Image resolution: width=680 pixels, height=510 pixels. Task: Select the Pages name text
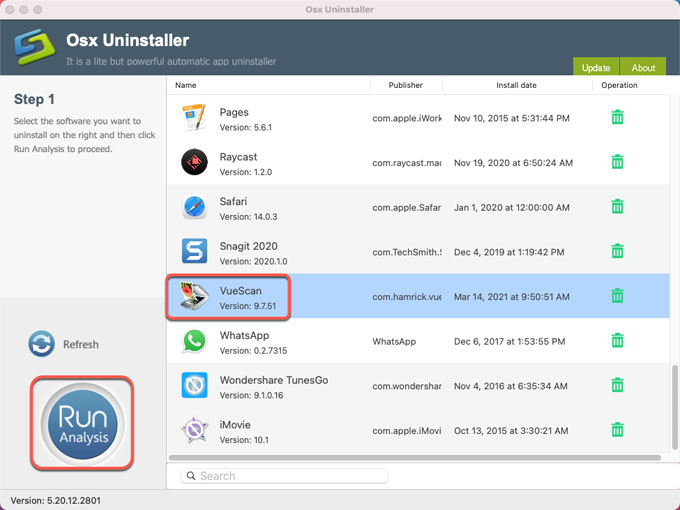[234, 112]
